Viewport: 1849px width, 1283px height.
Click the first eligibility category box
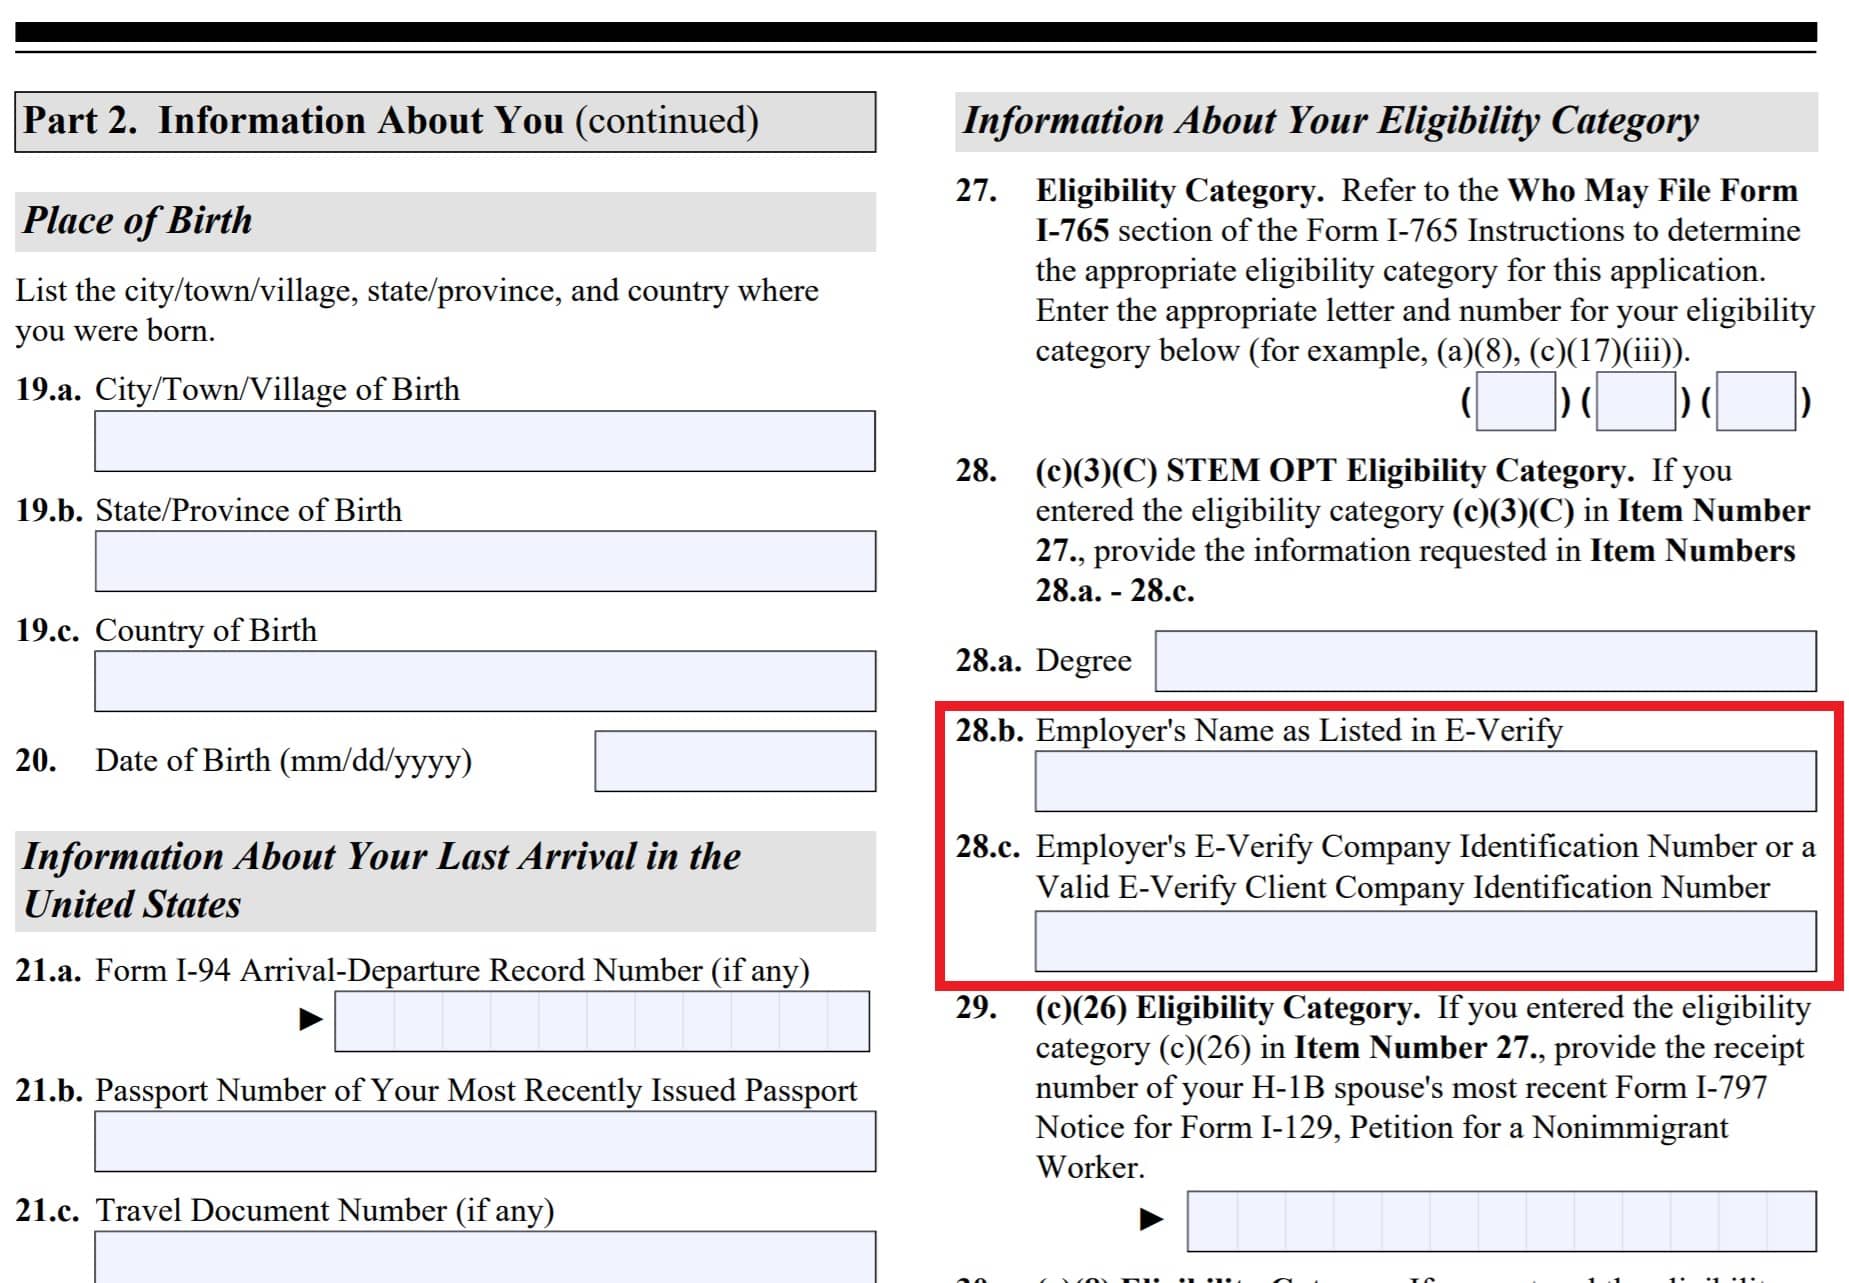click(1516, 401)
